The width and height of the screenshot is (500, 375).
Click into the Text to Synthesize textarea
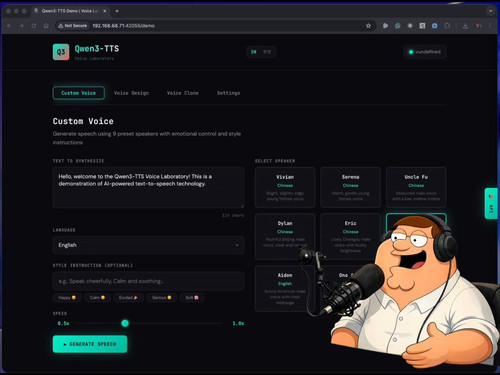pyautogui.click(x=148, y=188)
